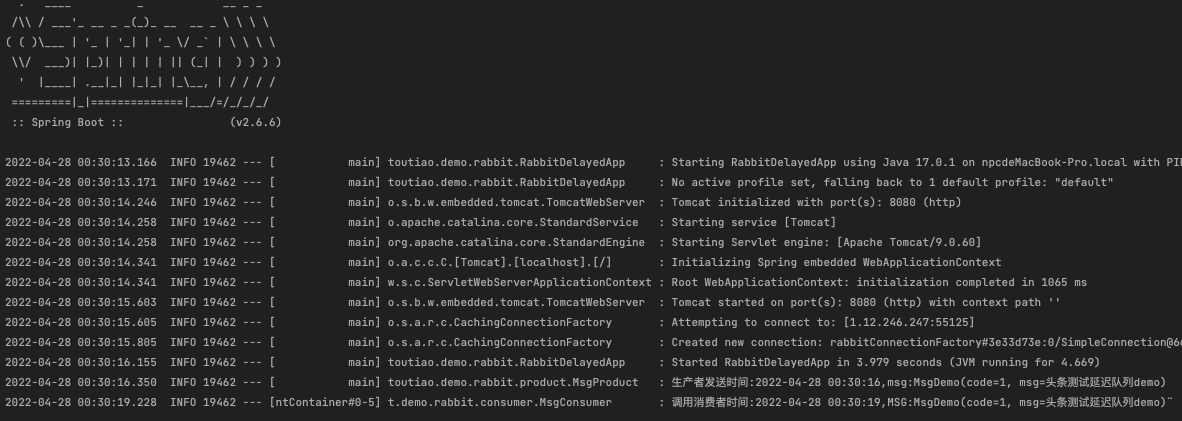
Task: Click the 'Attempting to connect to' log message
Action: (x=822, y=322)
